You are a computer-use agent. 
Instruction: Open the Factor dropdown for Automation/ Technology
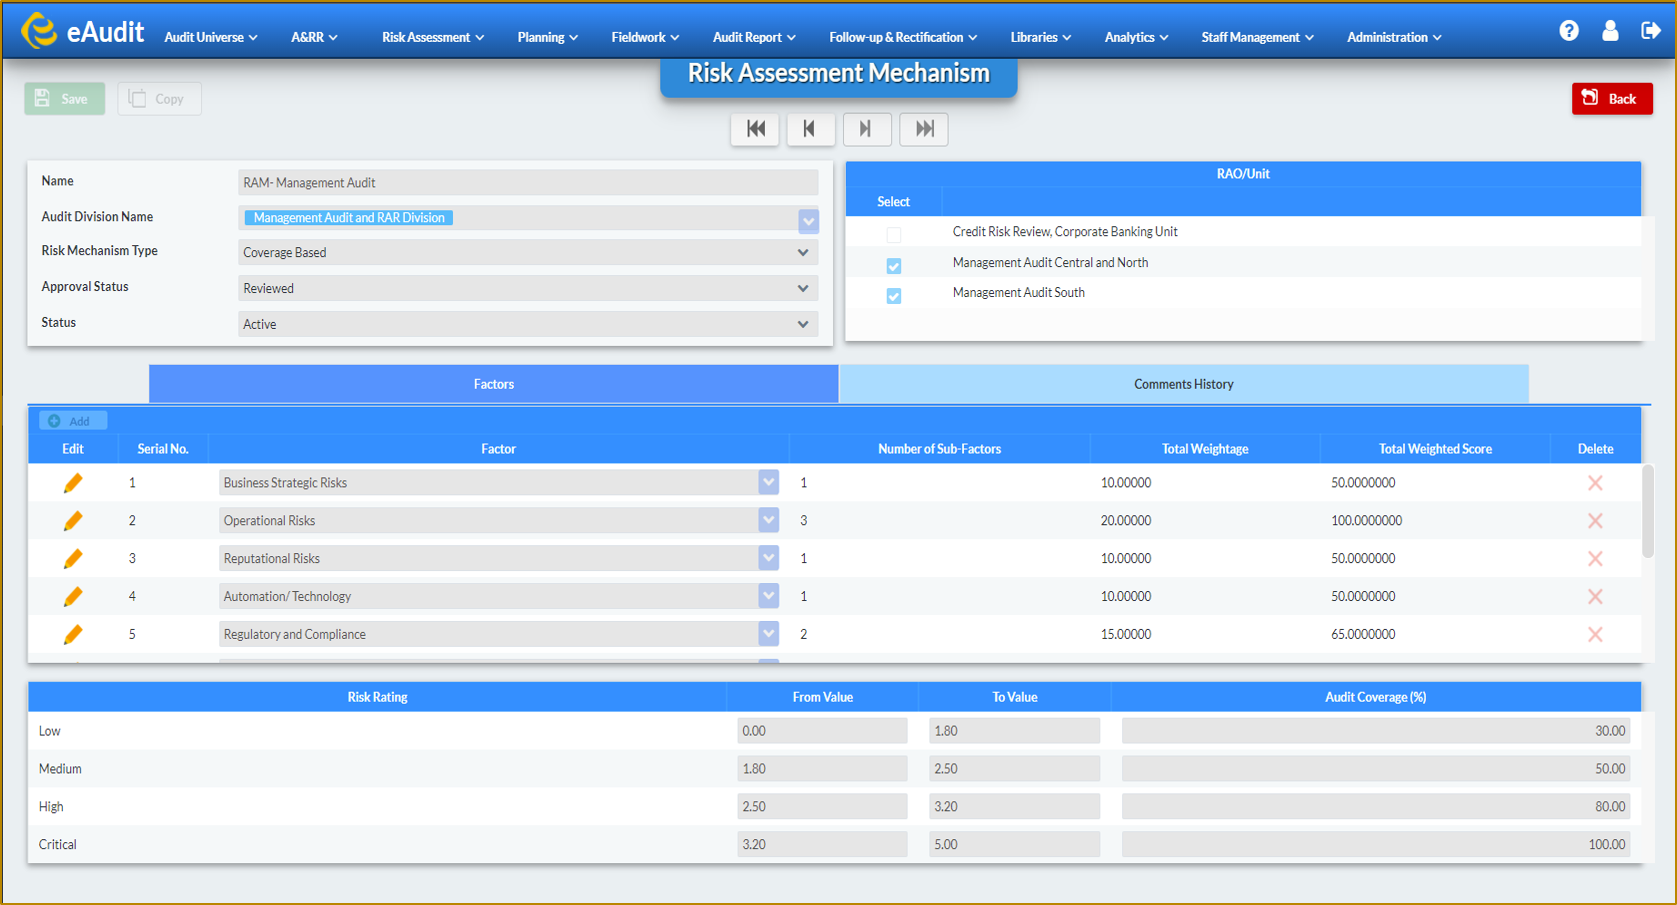(768, 595)
